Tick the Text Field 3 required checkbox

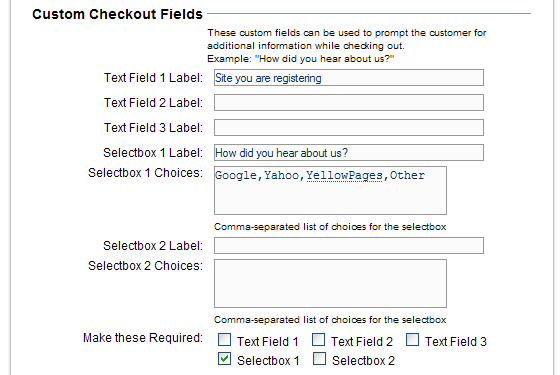(412, 340)
